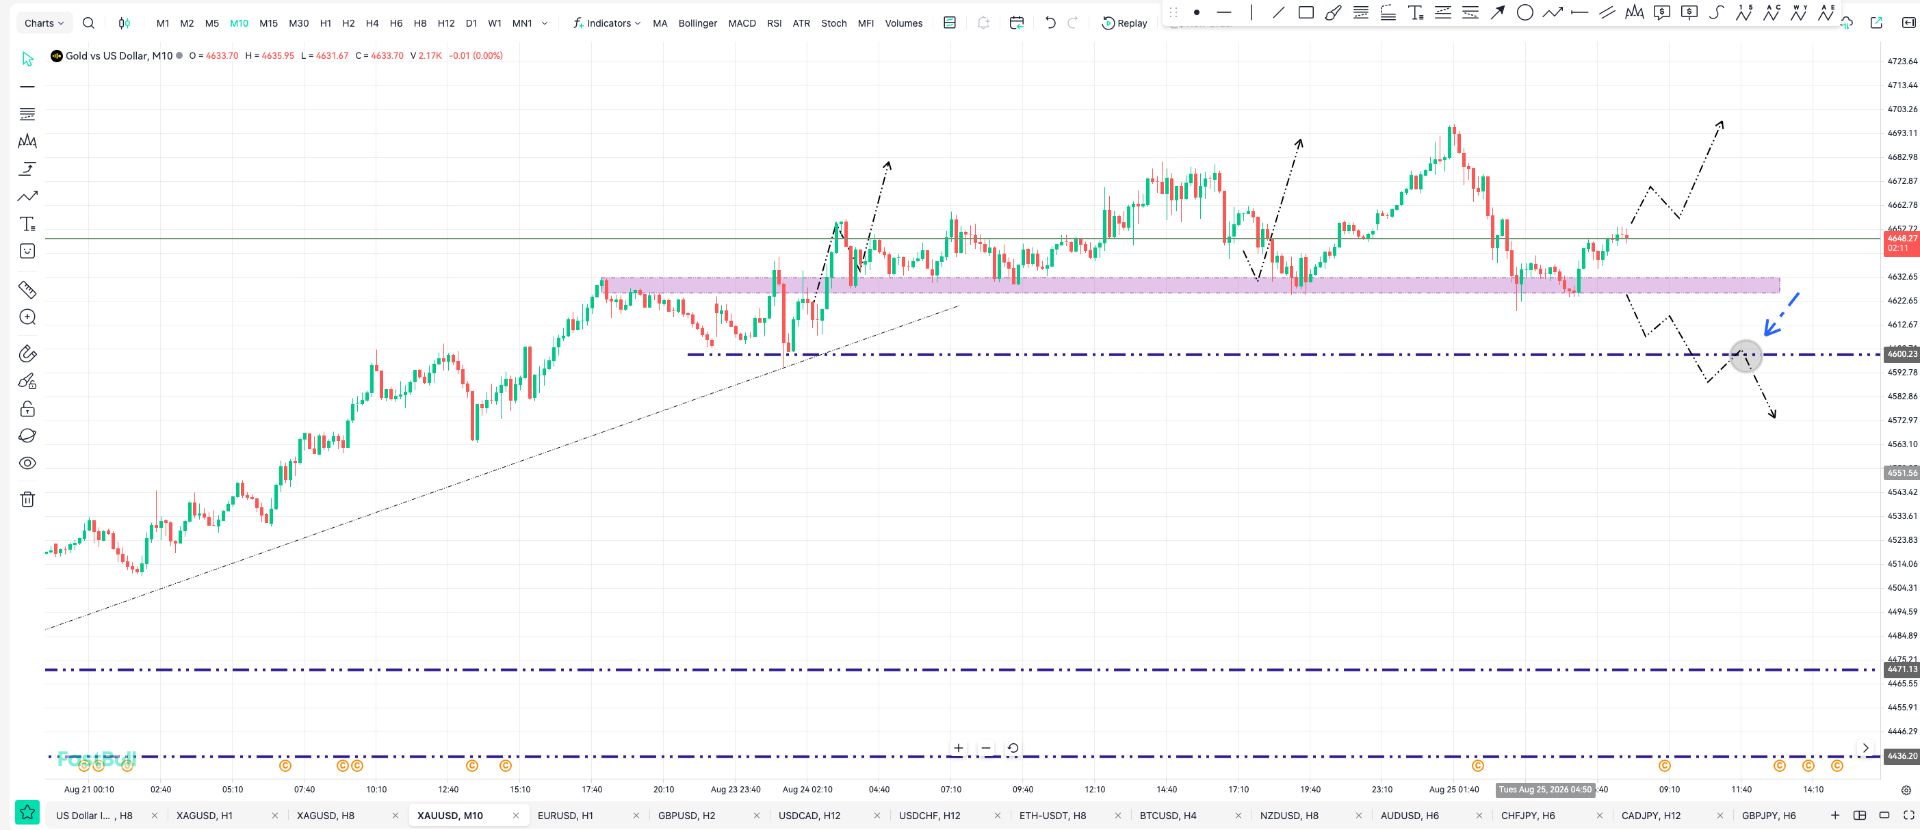Click the 4471.13 price level label

1901,669
